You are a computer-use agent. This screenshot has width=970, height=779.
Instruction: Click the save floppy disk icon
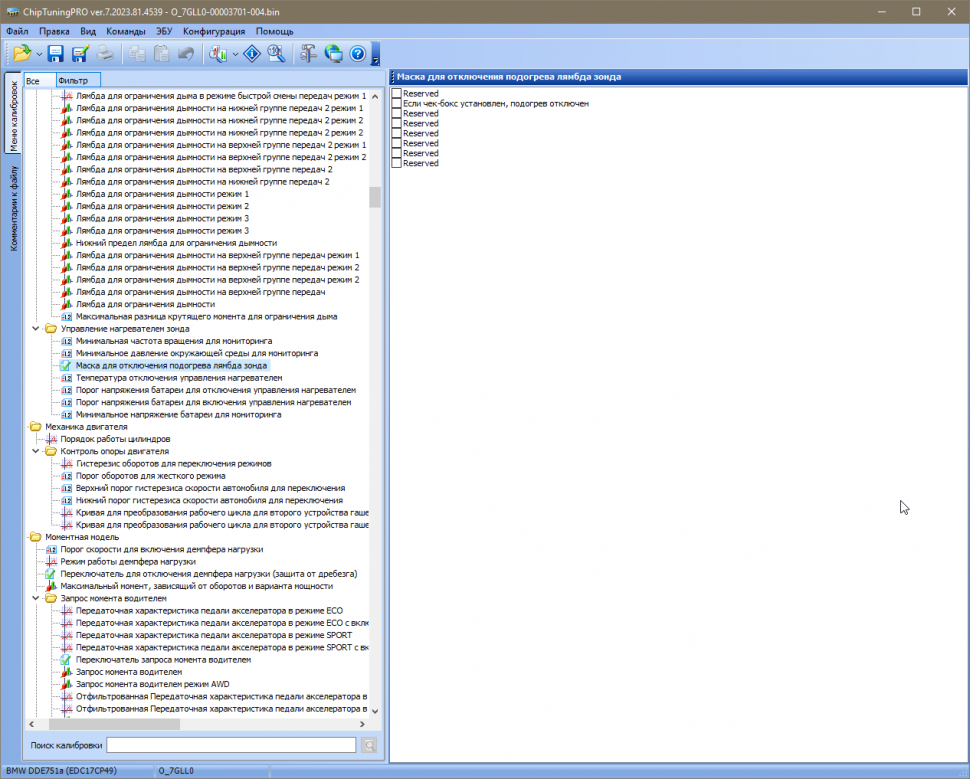pos(56,54)
